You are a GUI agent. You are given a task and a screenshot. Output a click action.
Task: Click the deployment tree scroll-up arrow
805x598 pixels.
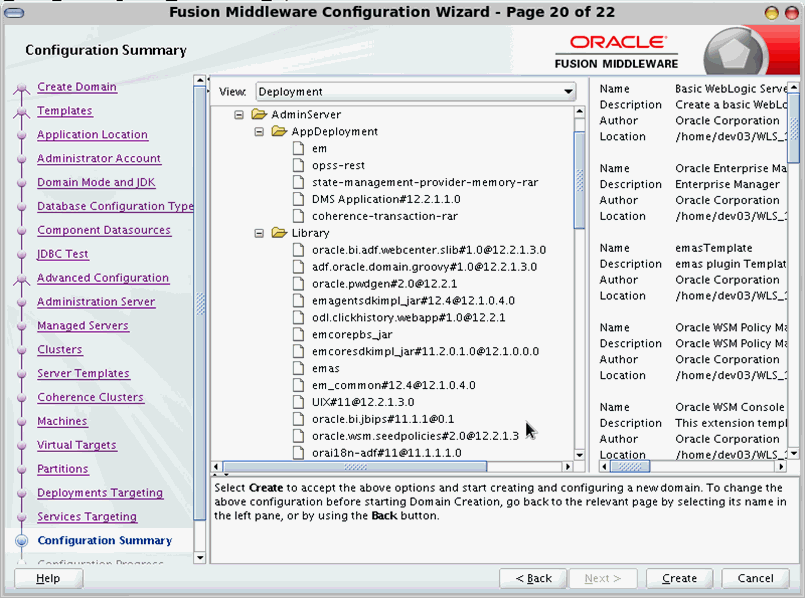pyautogui.click(x=580, y=112)
